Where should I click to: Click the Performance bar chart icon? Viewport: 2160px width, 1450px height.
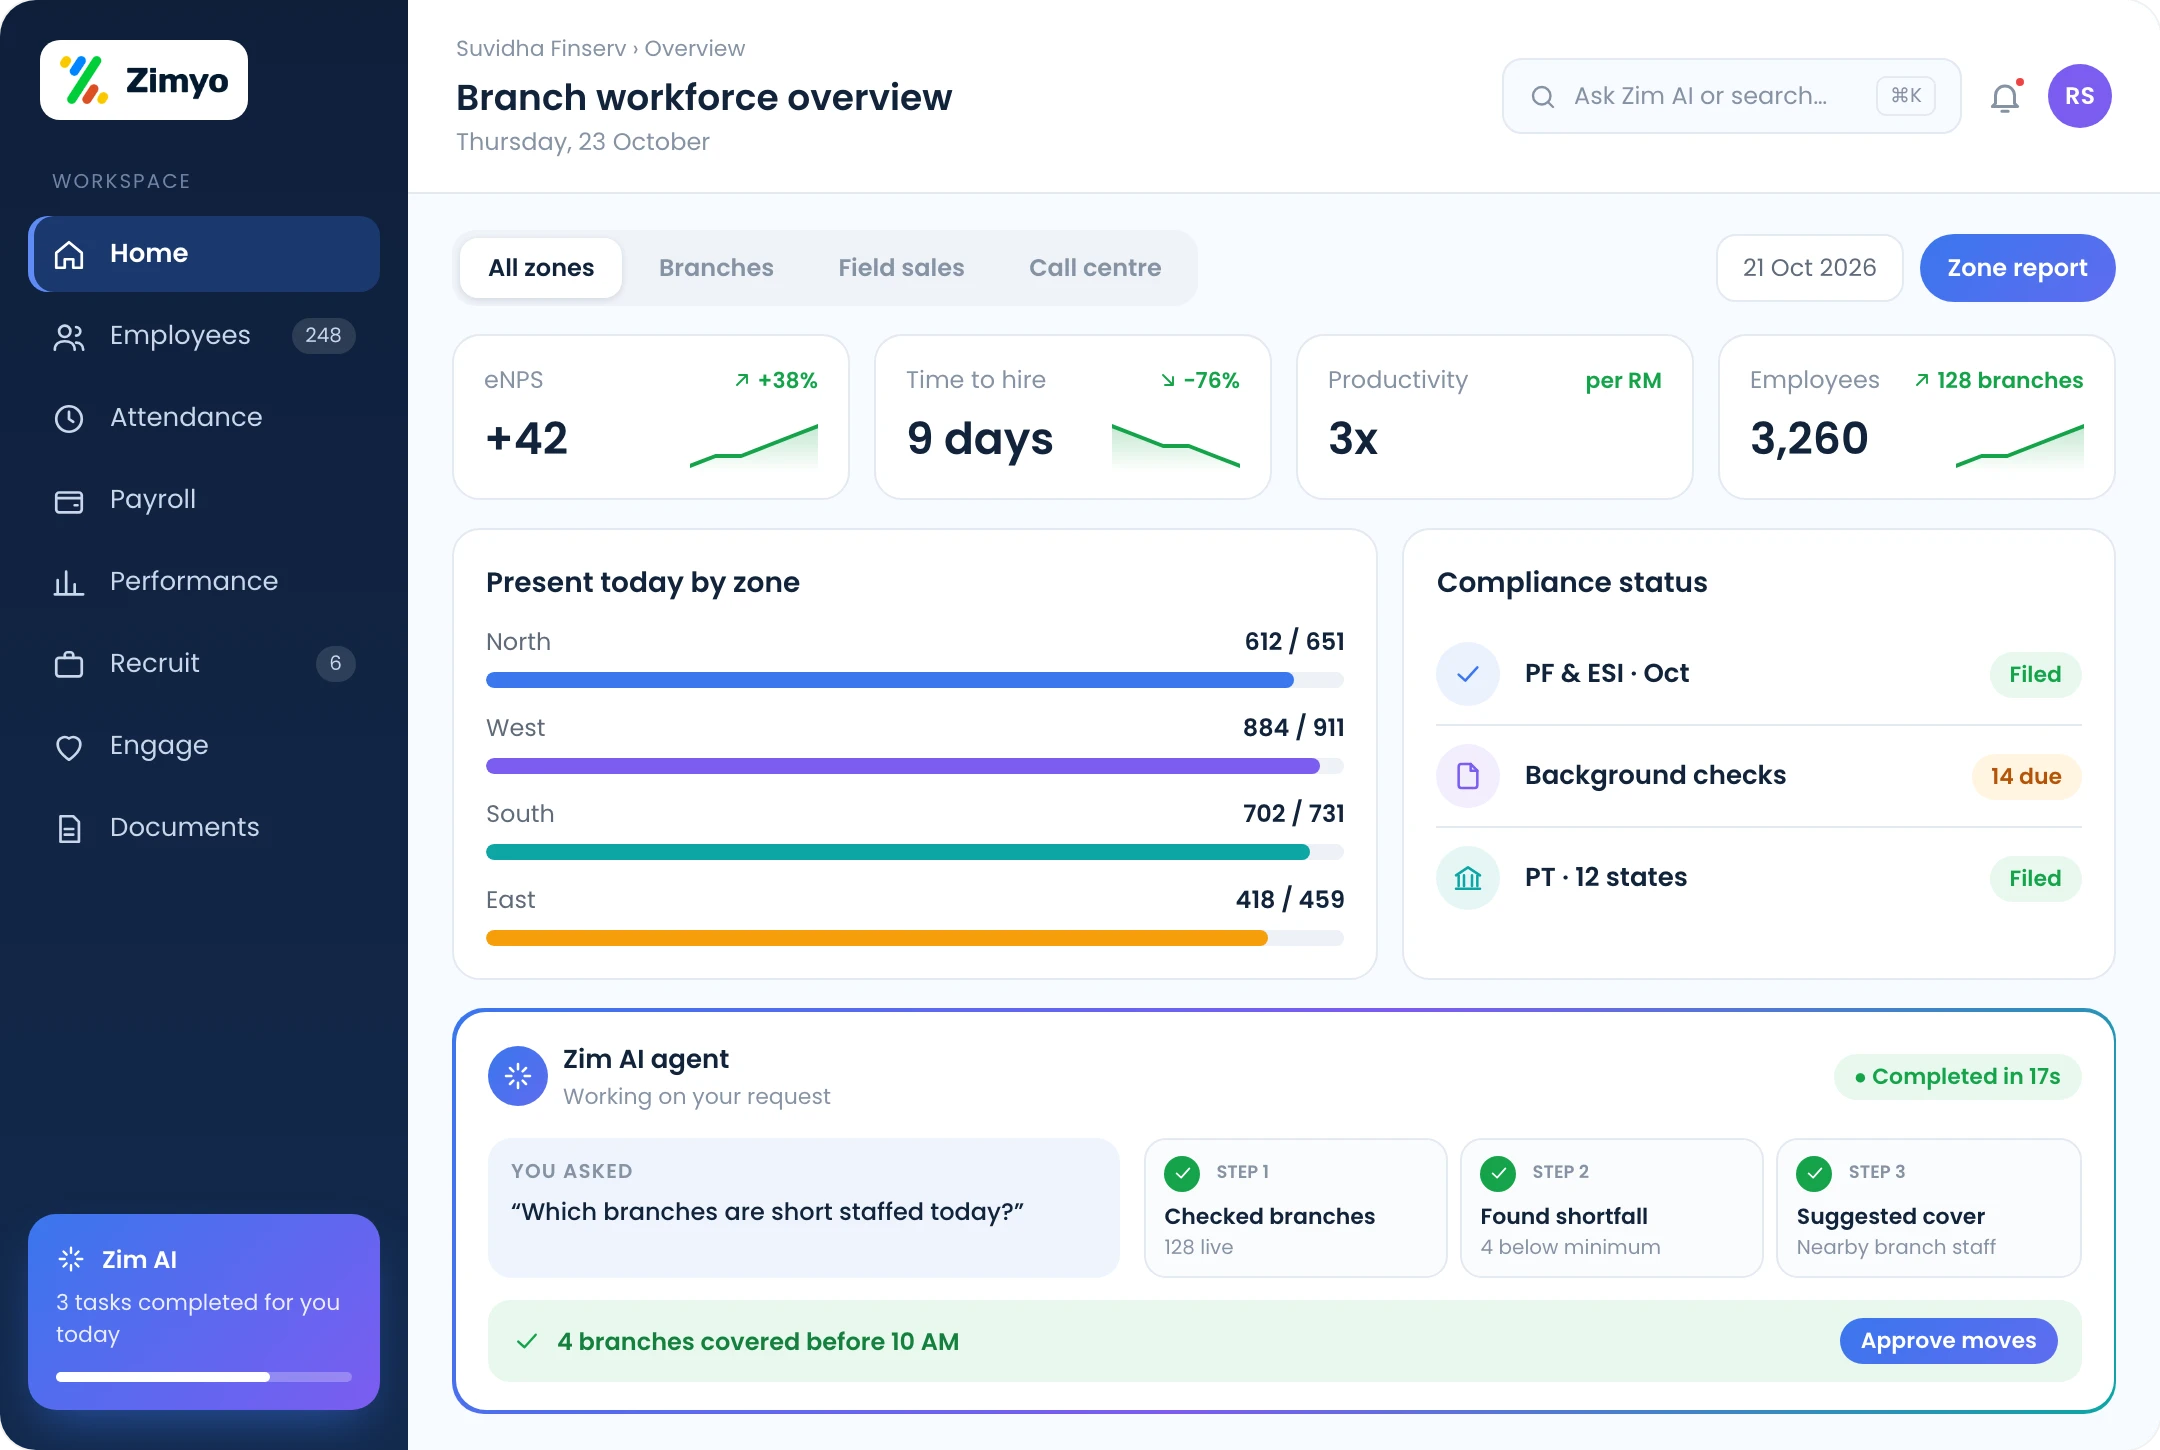coord(69,582)
